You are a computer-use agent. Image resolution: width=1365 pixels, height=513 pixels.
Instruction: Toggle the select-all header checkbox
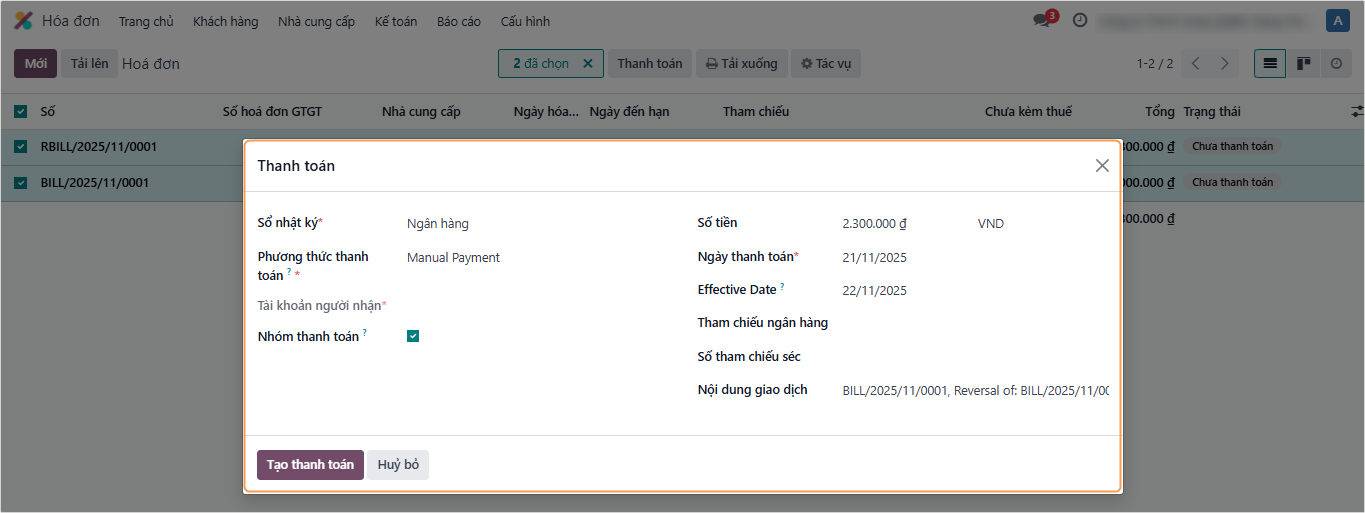point(20,111)
